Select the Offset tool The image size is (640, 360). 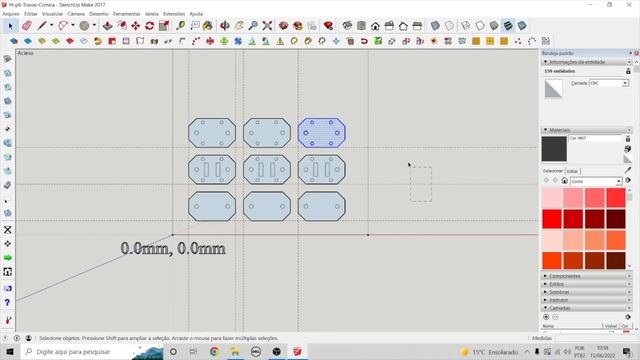pos(121,26)
